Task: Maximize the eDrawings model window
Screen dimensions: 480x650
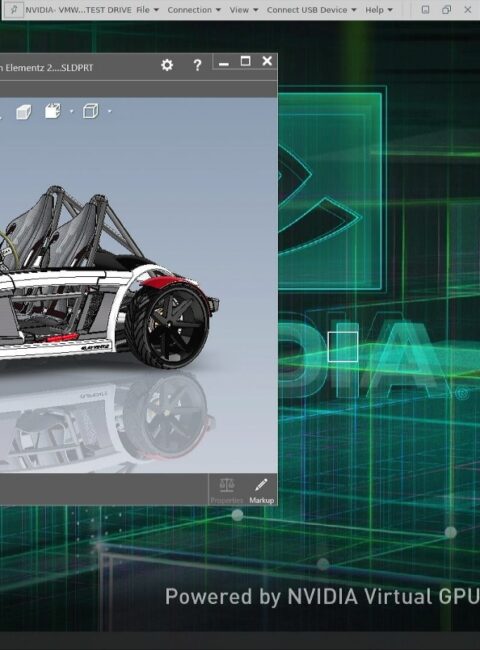Action: [245, 61]
